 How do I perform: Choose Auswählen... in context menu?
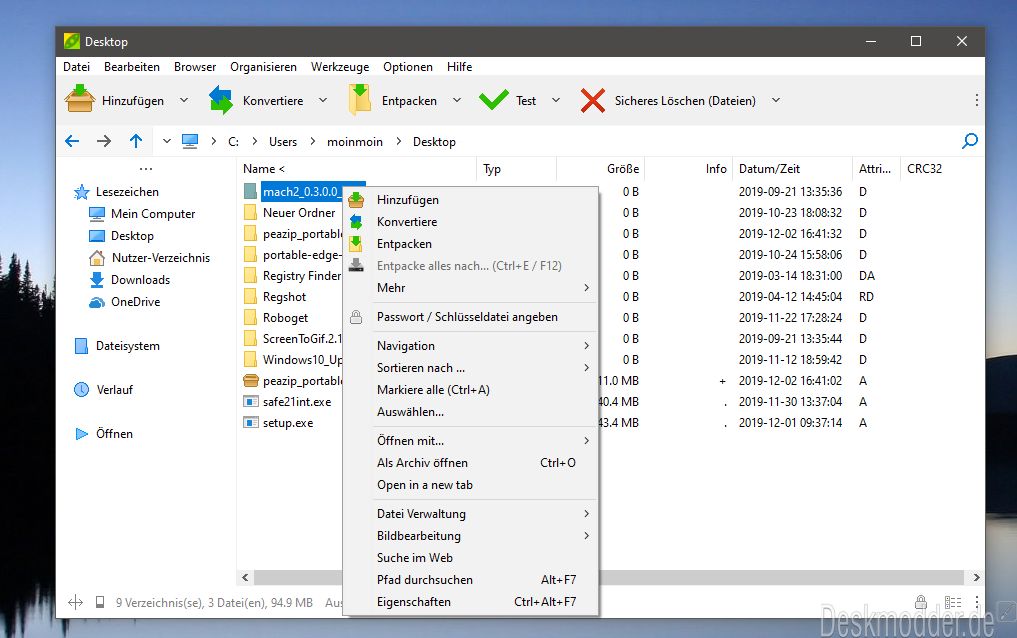470,412
